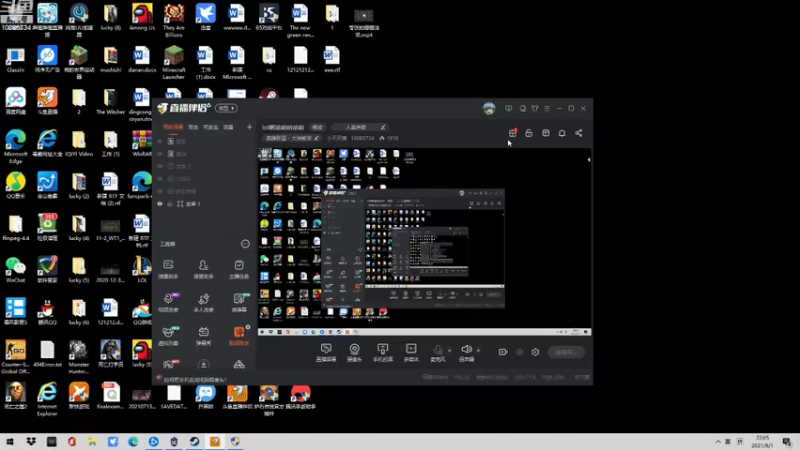Open the notification center in the taskbar
The width and height of the screenshot is (800, 450).
tap(788, 441)
